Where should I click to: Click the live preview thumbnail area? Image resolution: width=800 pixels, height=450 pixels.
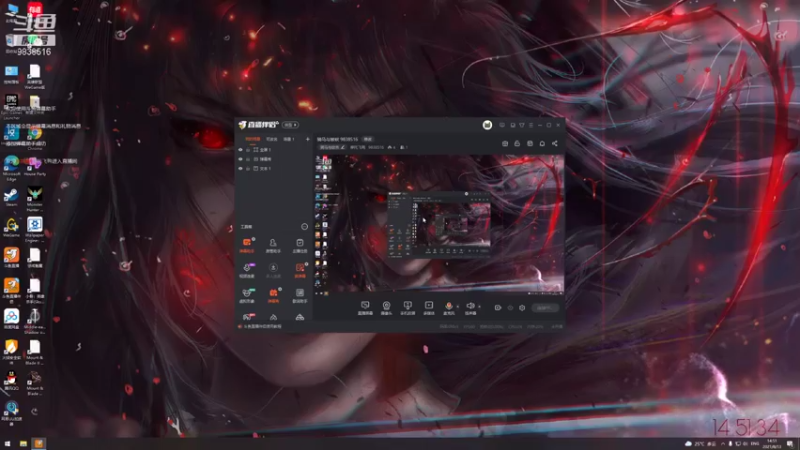[439, 225]
